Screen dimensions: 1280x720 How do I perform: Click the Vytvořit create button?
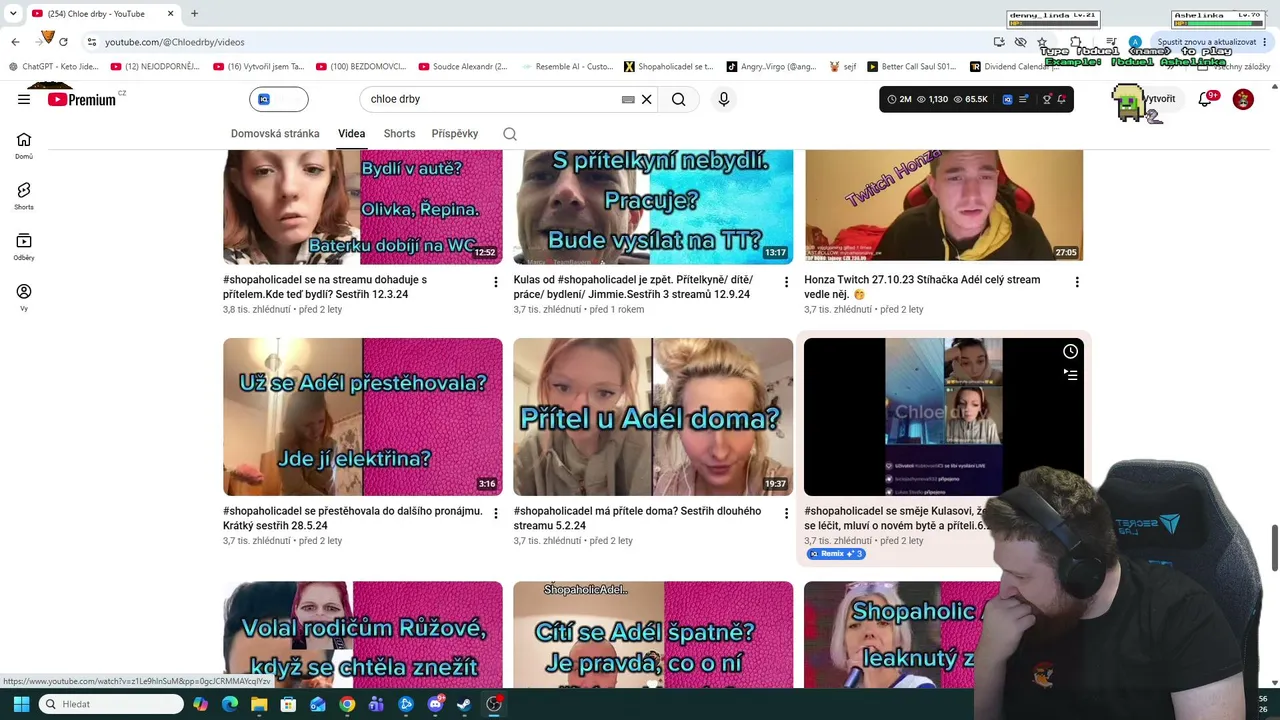click(1160, 99)
